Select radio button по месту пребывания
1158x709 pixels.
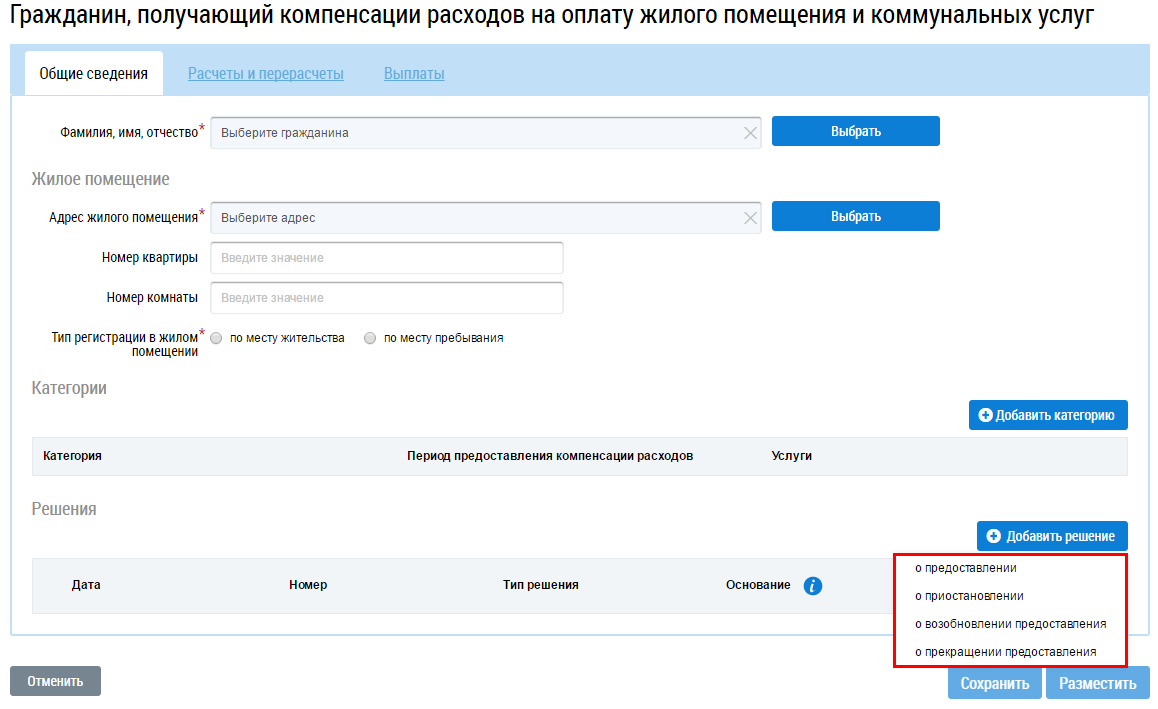tap(370, 339)
